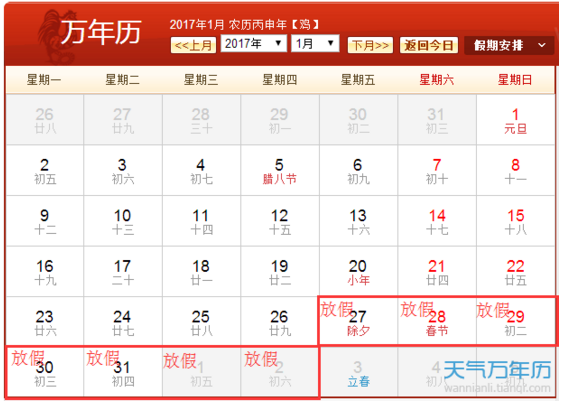The height and width of the screenshot is (403, 563).
Task: Select greyed December 30 初二
Action: 358,120
